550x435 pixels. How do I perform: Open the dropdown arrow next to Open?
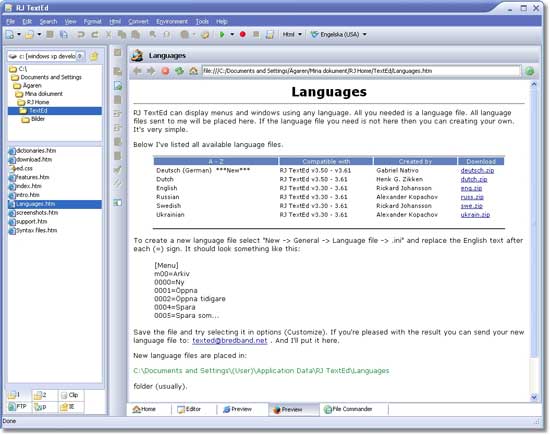coord(39,35)
